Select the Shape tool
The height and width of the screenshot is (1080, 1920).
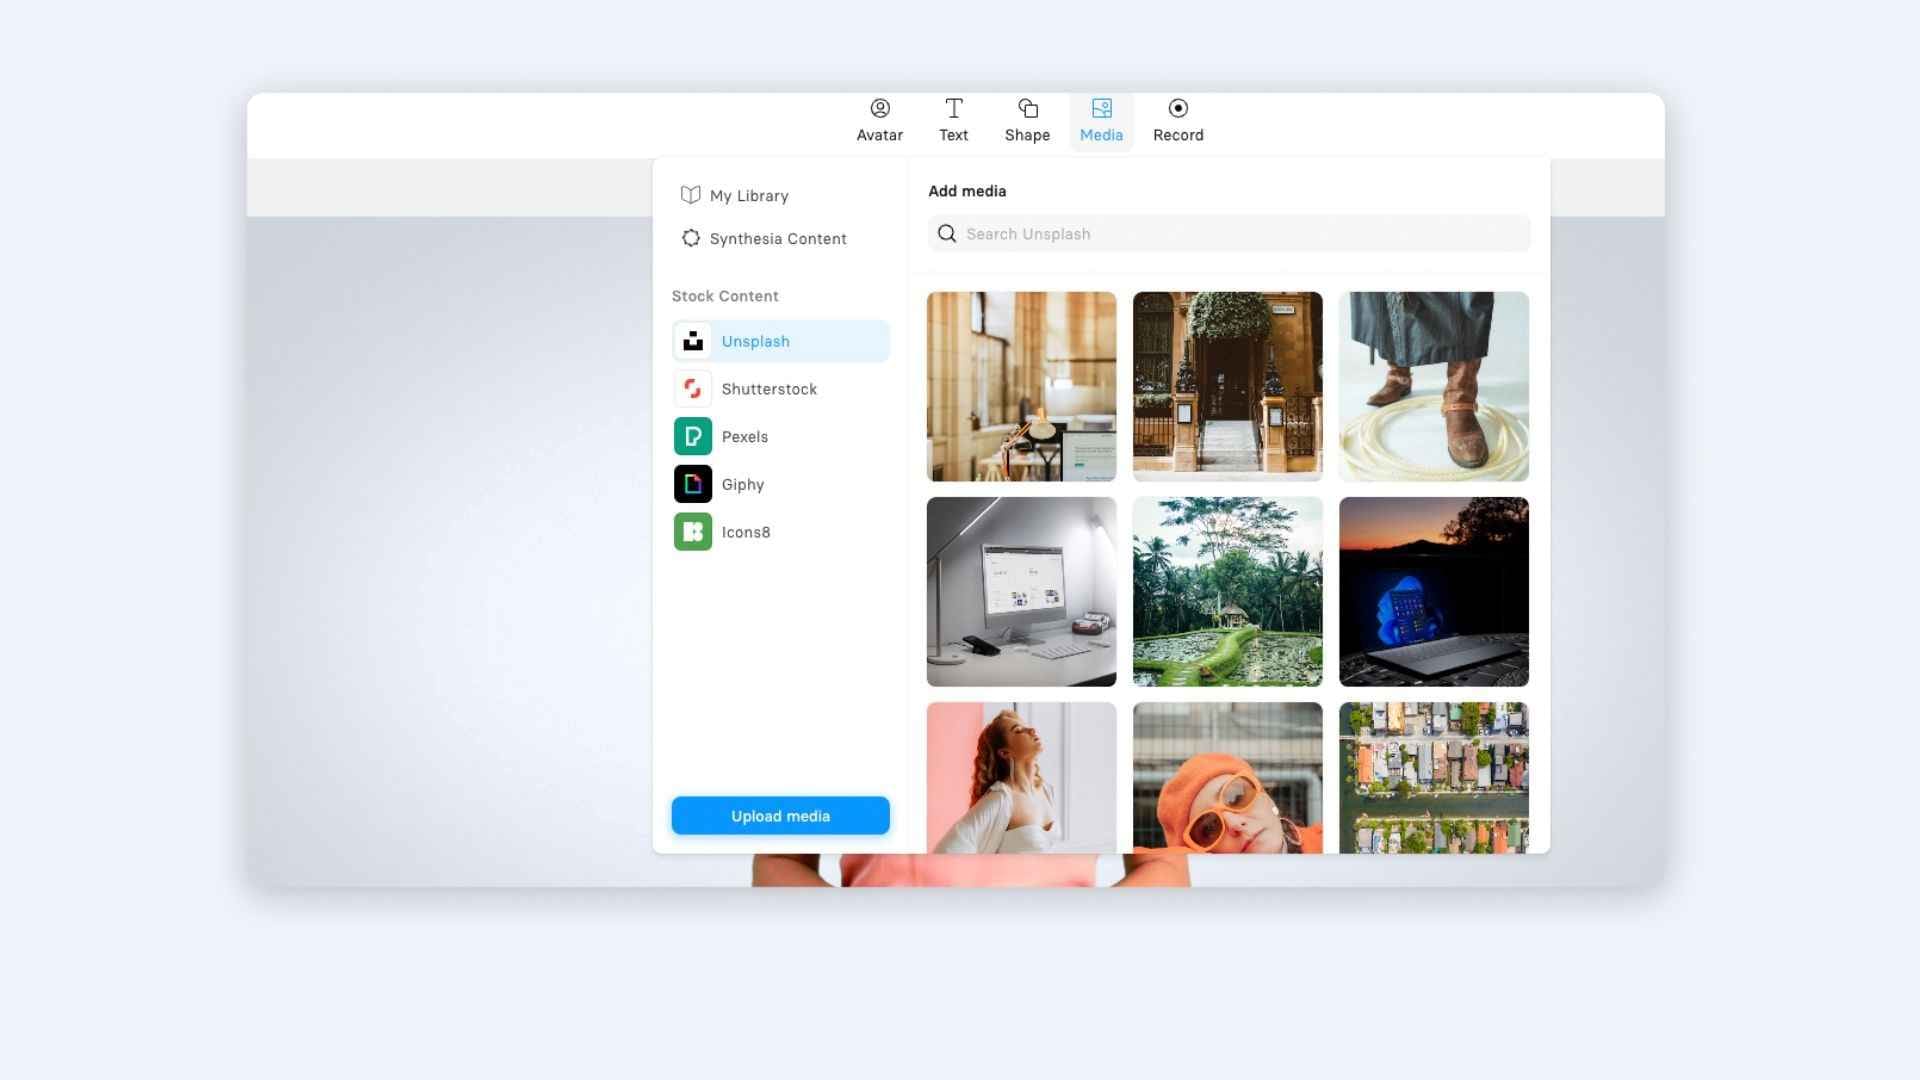pos(1027,119)
